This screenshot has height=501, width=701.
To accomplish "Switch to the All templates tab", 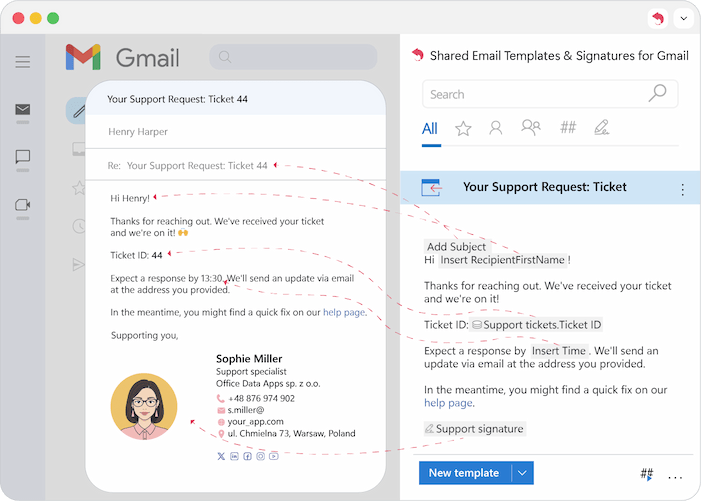I will [x=430, y=129].
